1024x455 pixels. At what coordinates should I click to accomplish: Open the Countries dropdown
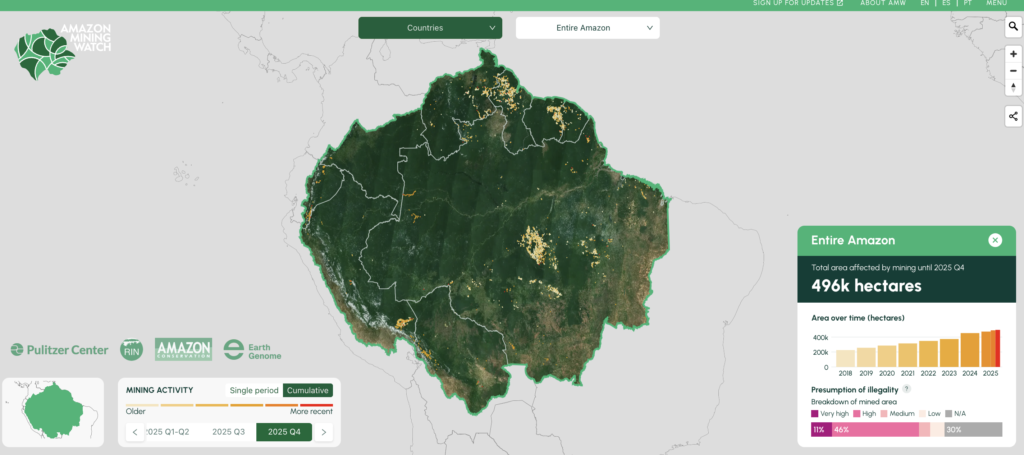coord(430,28)
